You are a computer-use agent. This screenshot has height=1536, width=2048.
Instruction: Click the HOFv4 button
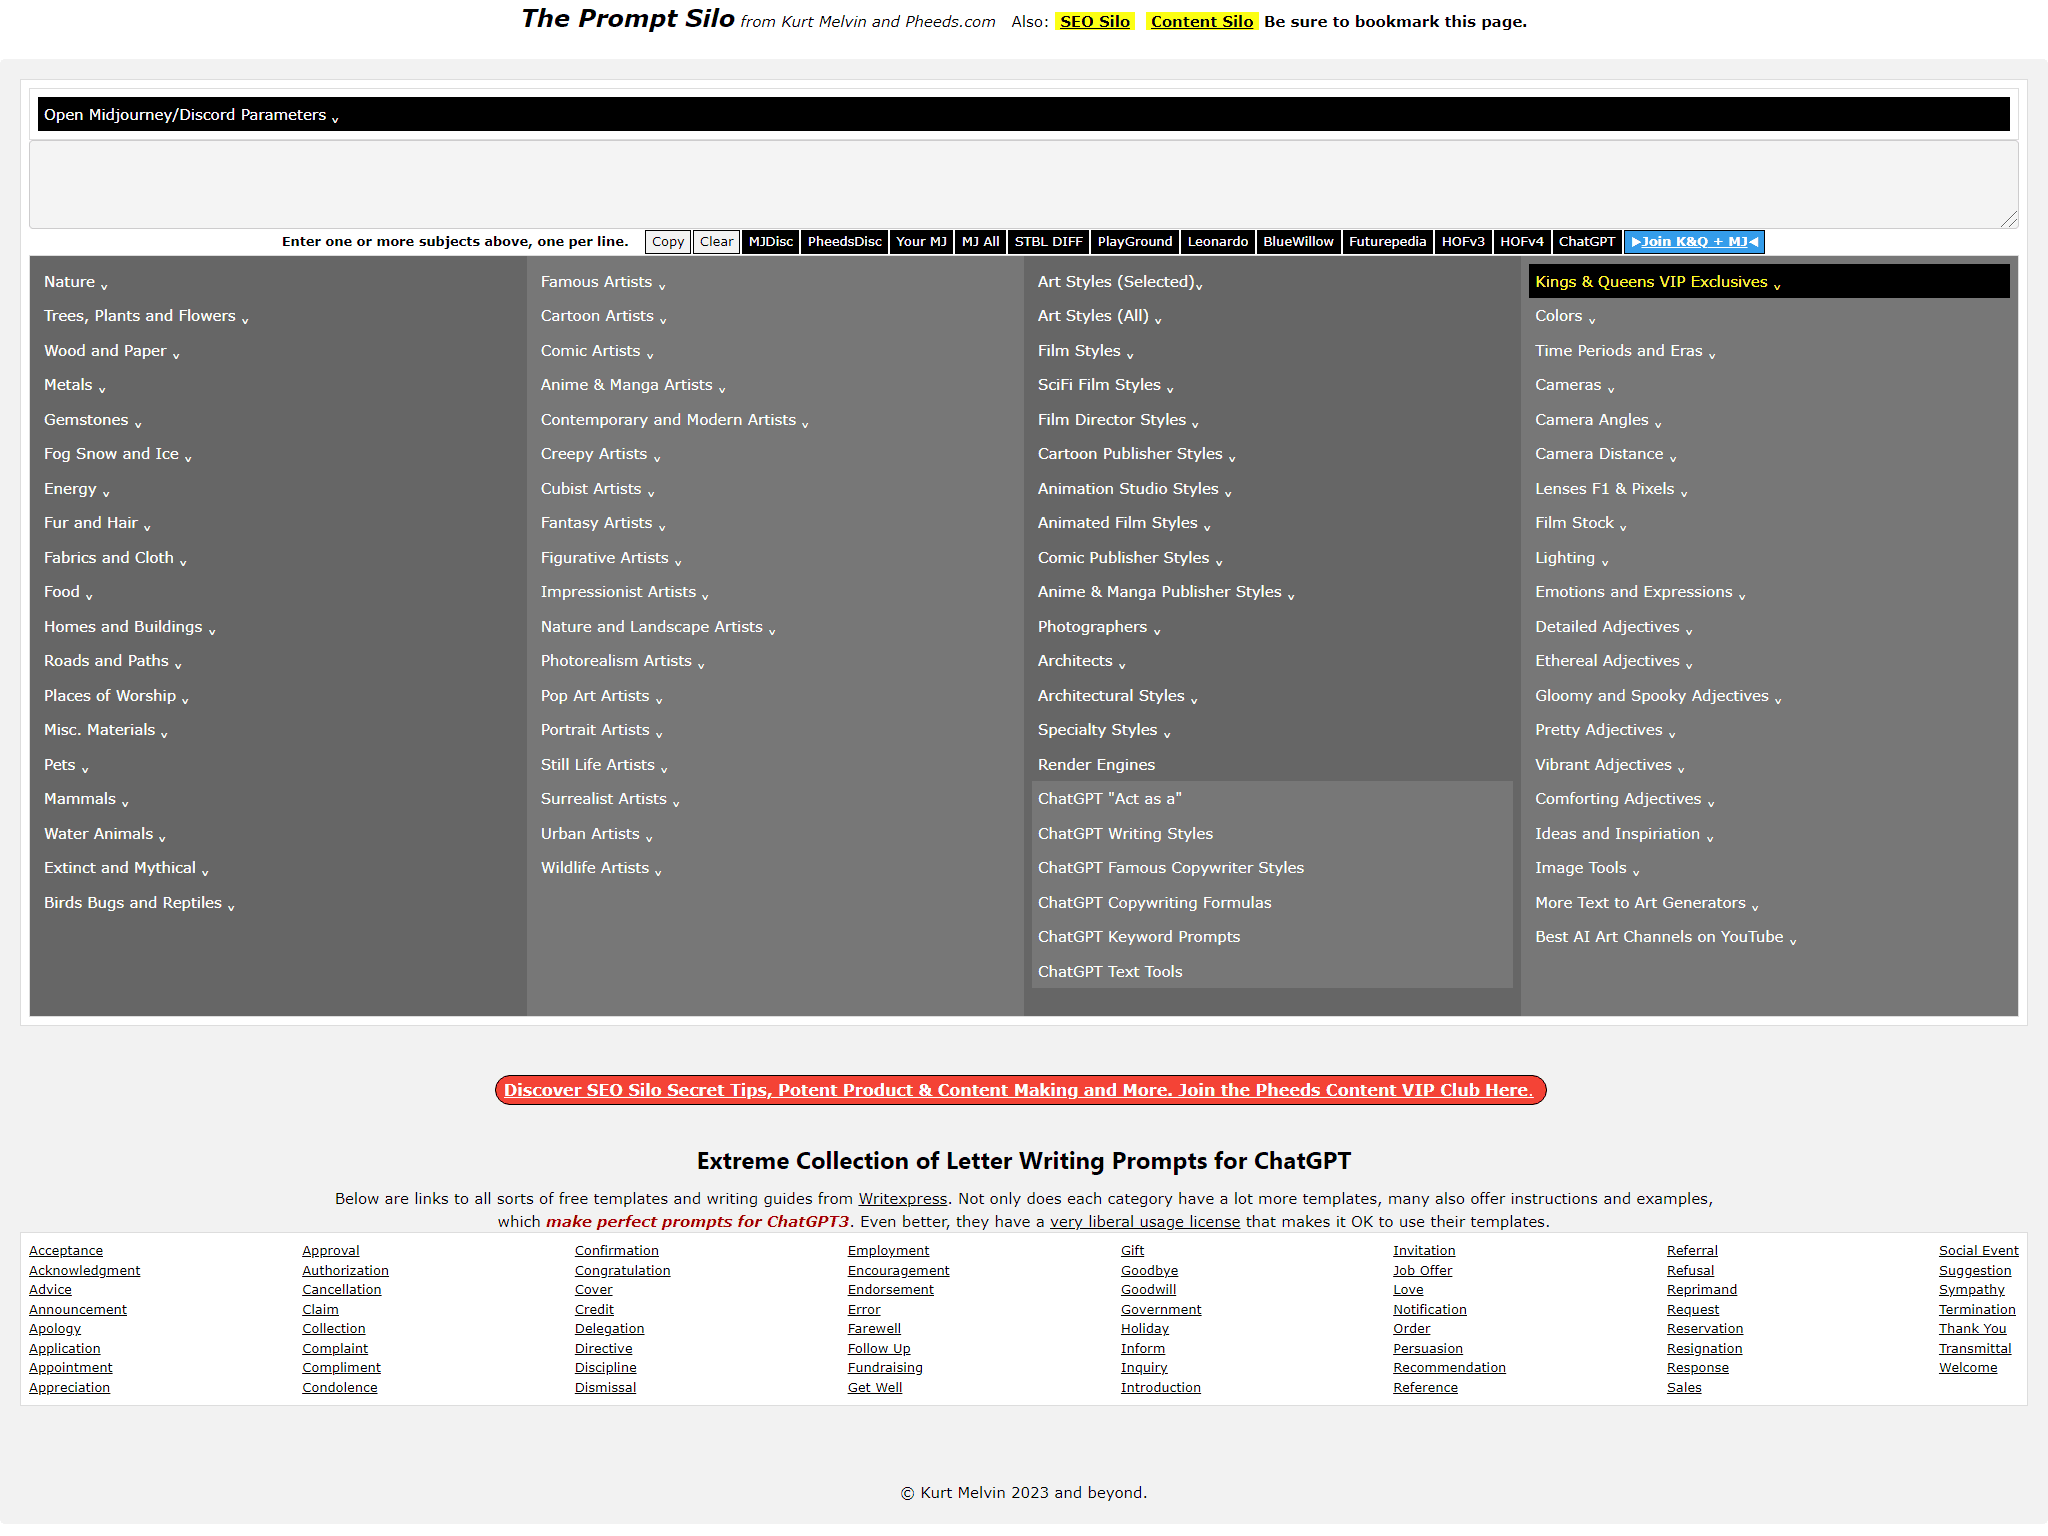(1522, 242)
